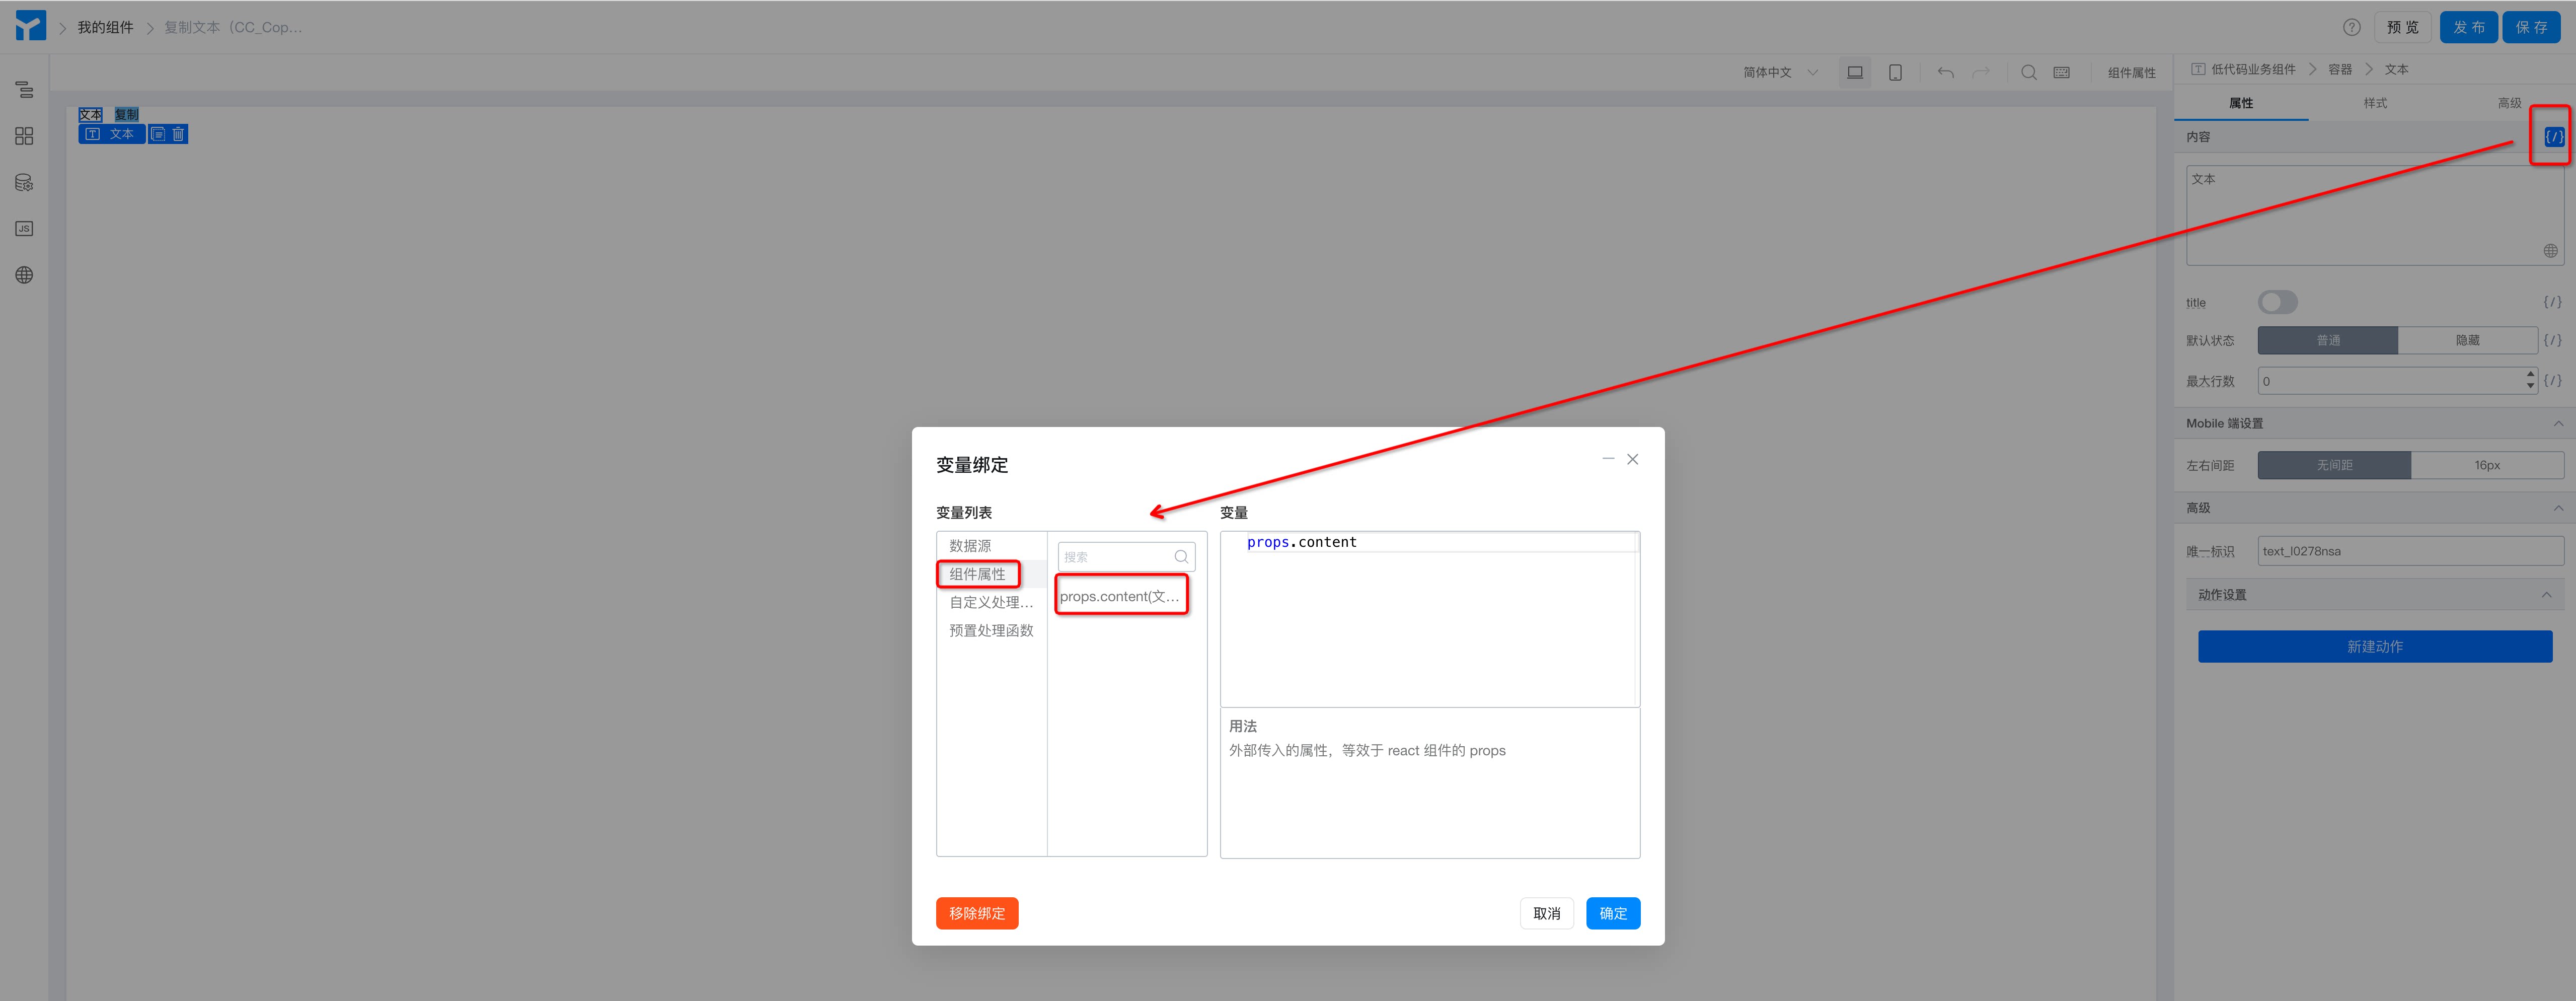
Task: Collapse the 动作设置 section
Action: click(x=2545, y=595)
